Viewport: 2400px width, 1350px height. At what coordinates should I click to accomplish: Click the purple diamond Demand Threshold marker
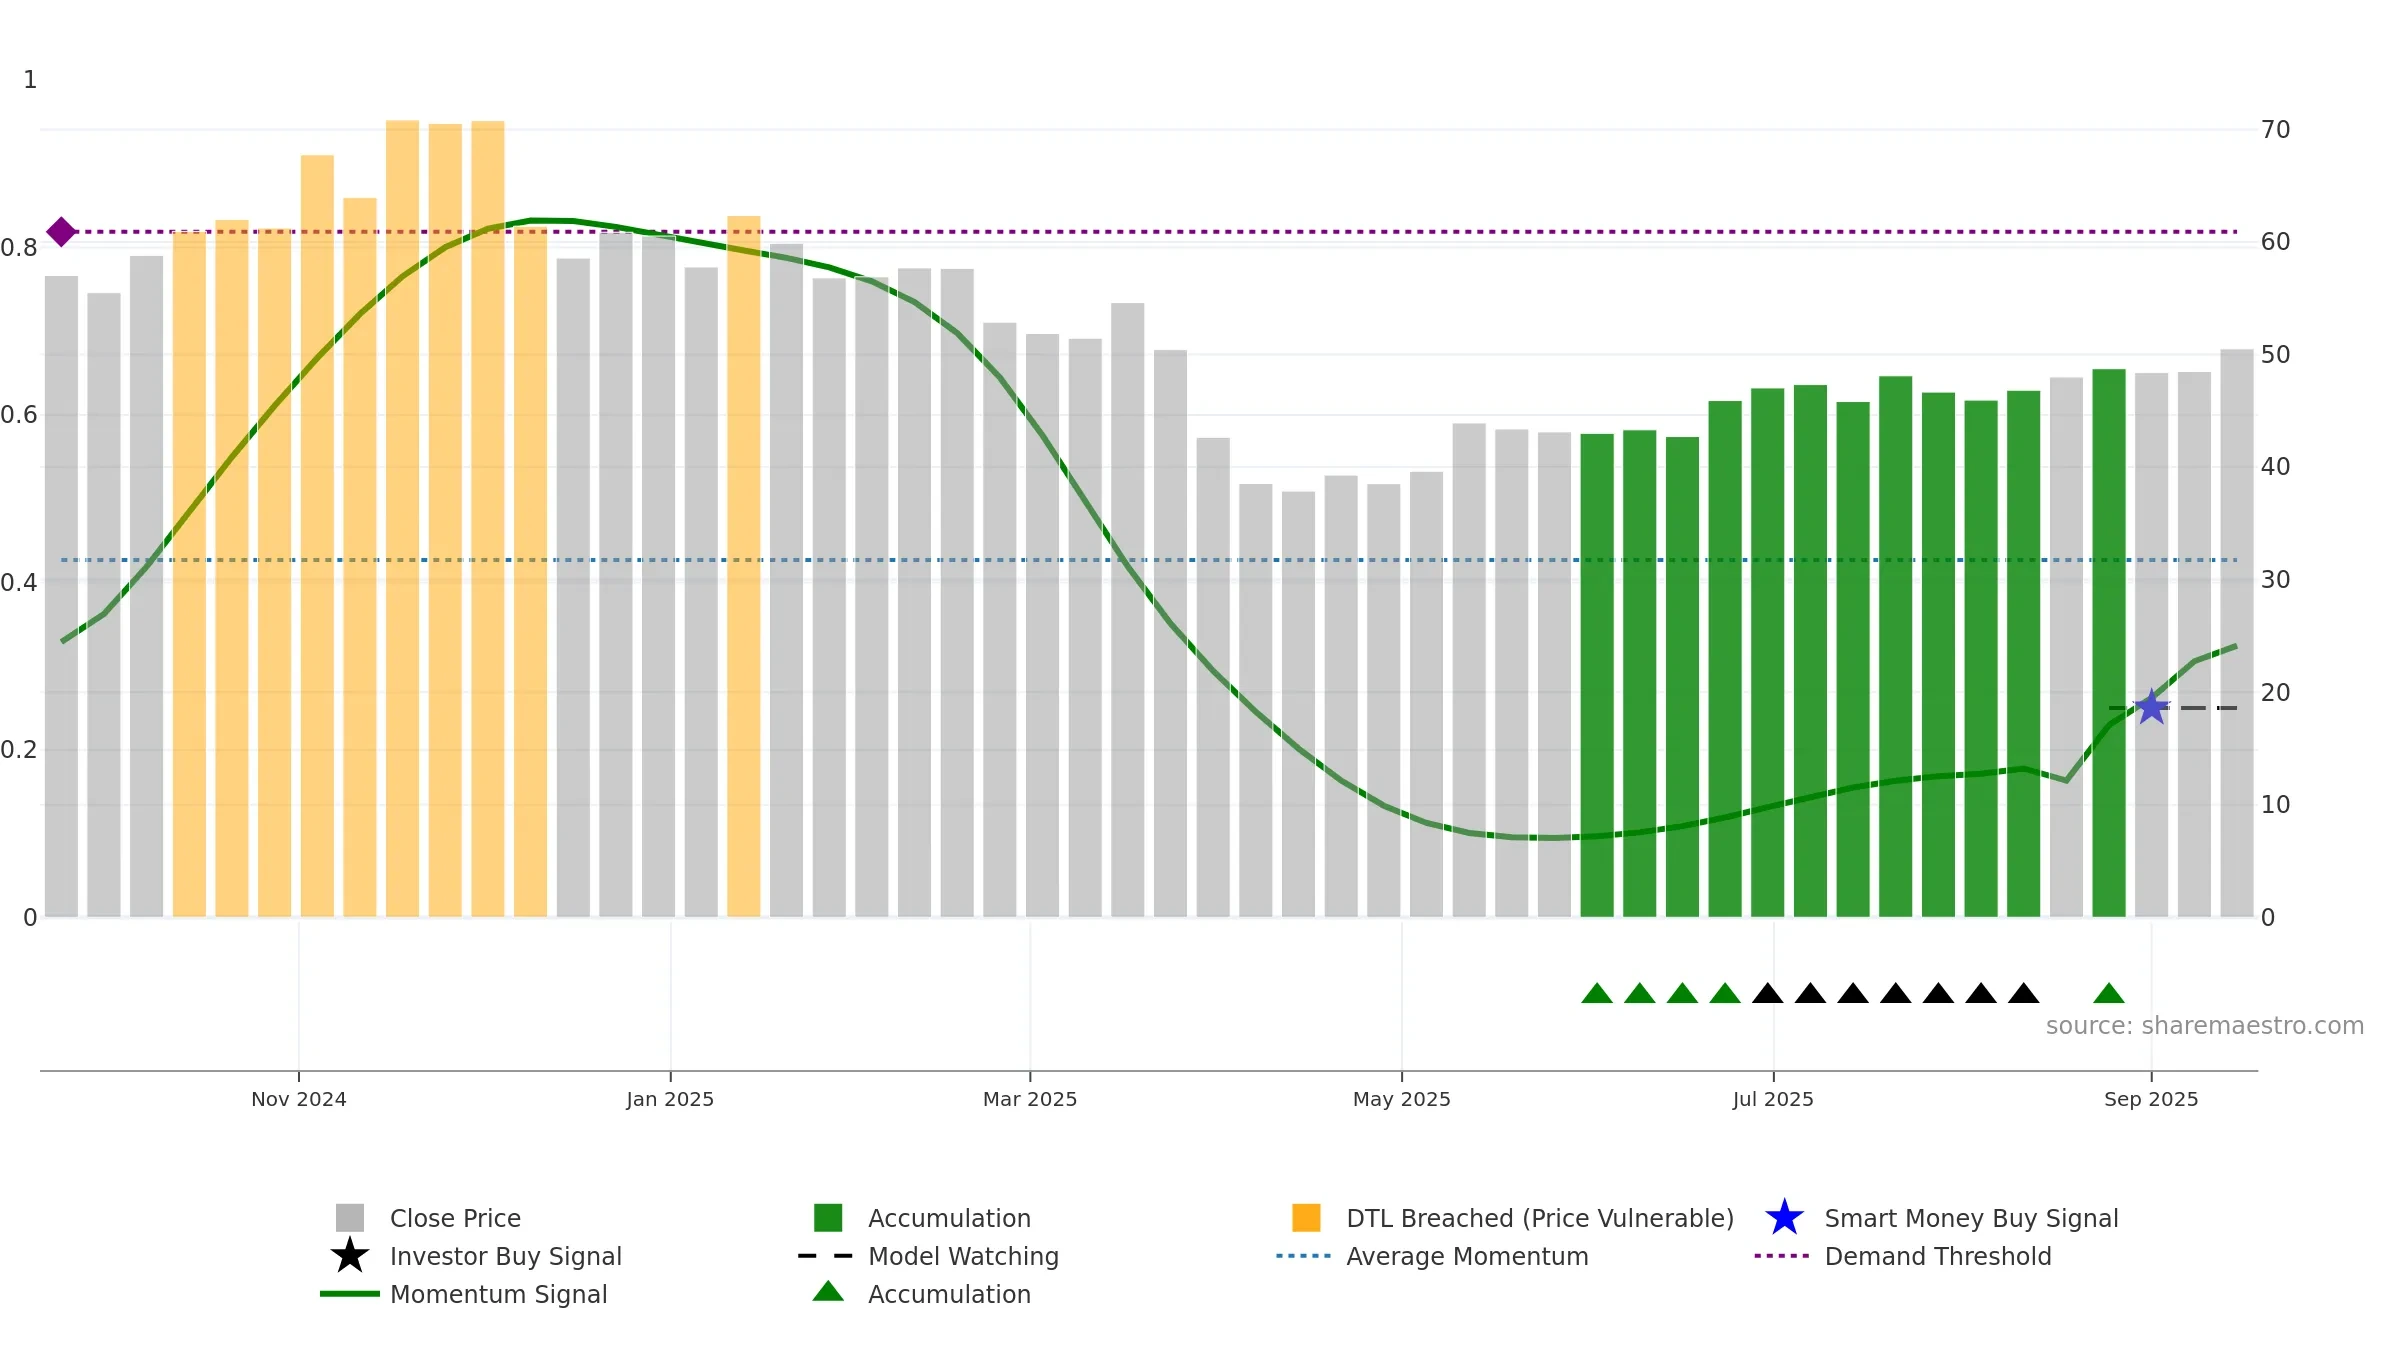point(61,232)
